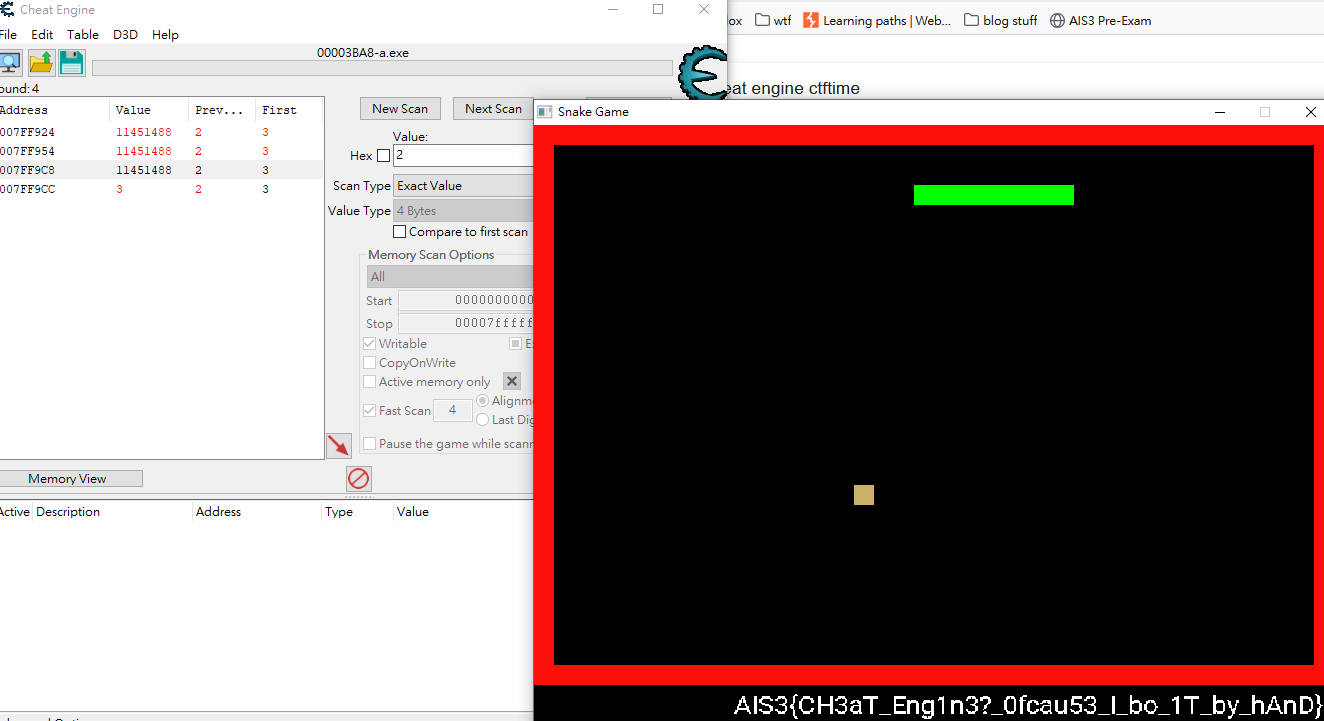The image size is (1324, 721).
Task: Click the floppy disk save icon
Action: click(72, 63)
